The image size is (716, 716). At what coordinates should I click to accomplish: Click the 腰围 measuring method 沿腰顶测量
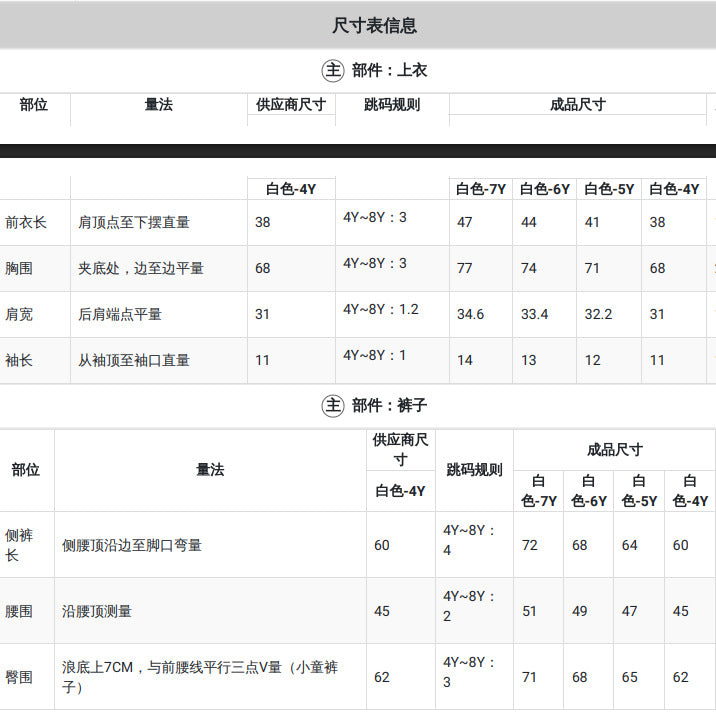(x=96, y=611)
